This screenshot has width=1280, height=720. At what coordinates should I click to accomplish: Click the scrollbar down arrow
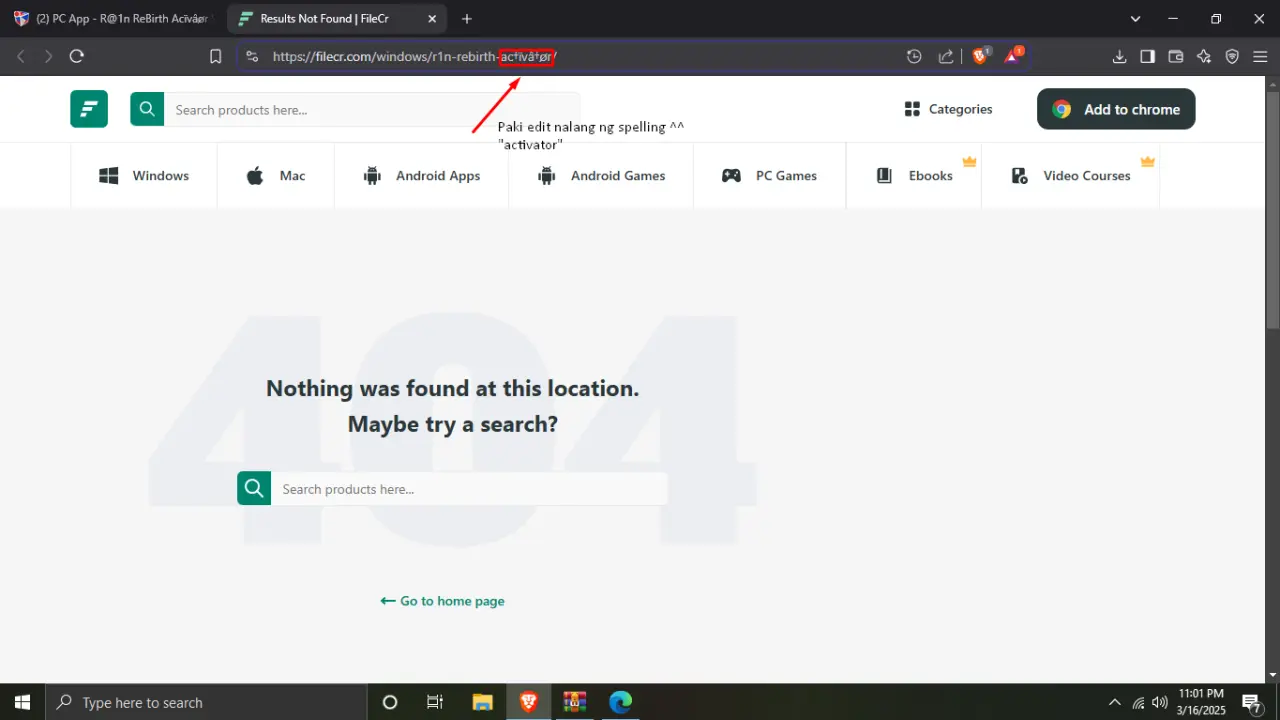click(x=1272, y=675)
